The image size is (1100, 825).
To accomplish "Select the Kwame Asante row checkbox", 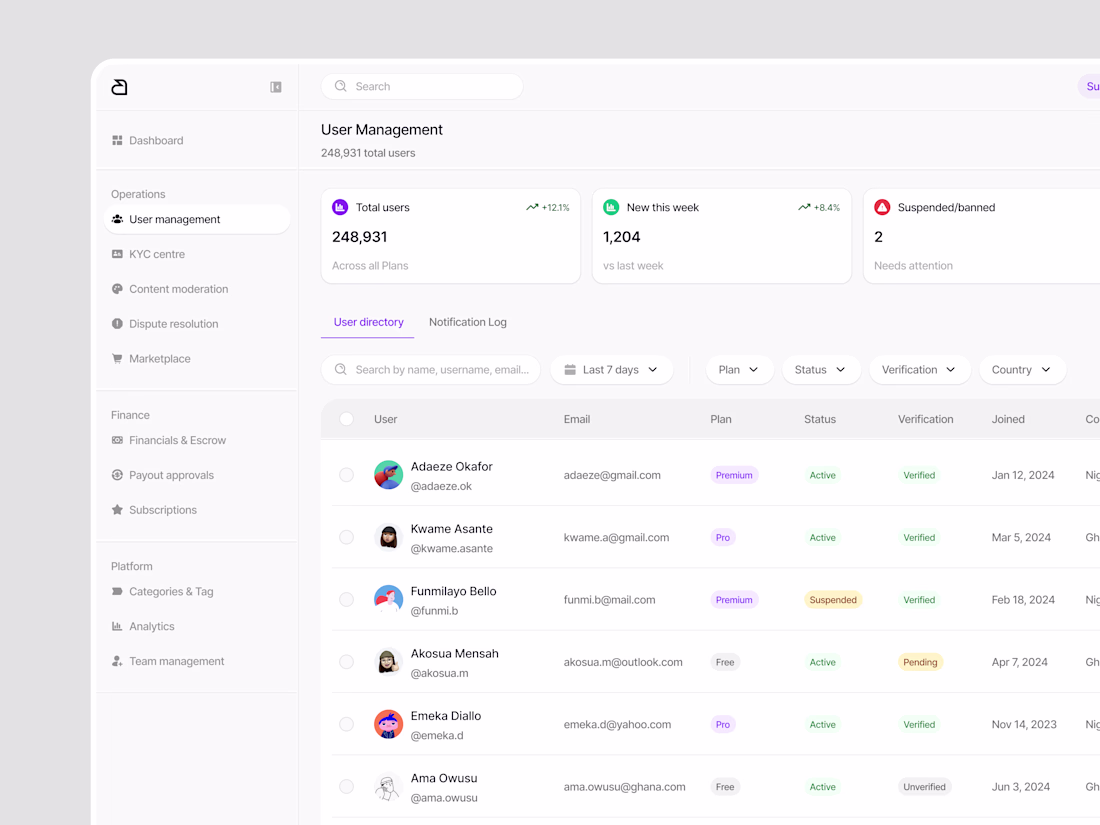I will point(347,537).
